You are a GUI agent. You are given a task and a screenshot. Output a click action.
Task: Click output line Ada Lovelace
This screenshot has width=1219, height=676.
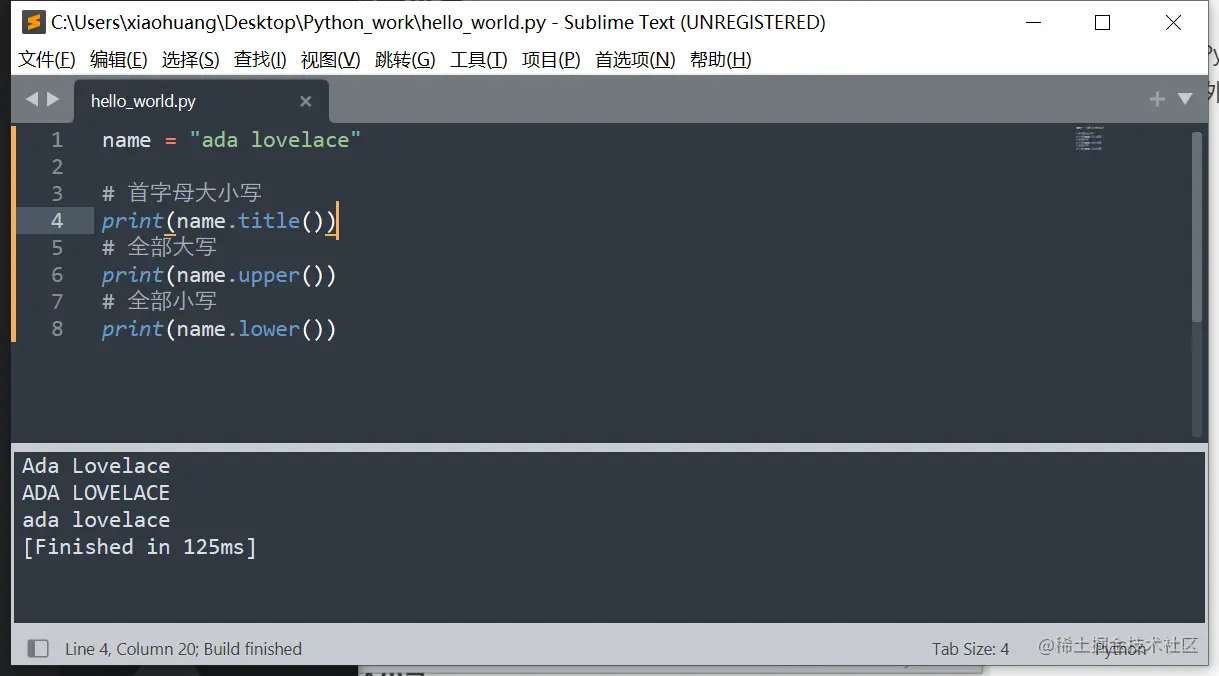96,466
